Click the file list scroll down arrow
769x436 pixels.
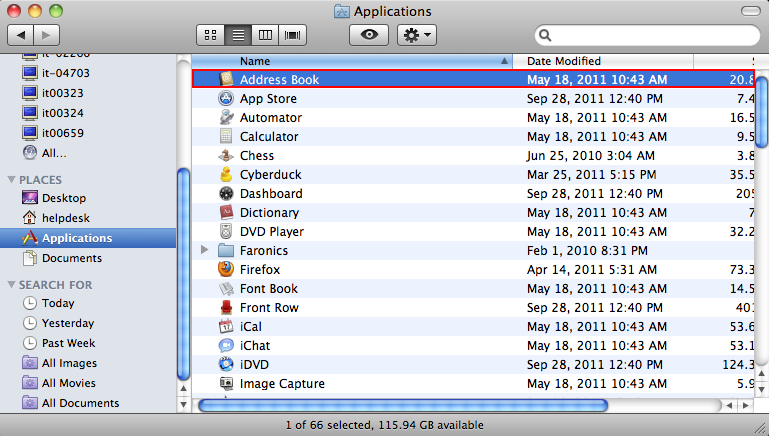[761, 389]
